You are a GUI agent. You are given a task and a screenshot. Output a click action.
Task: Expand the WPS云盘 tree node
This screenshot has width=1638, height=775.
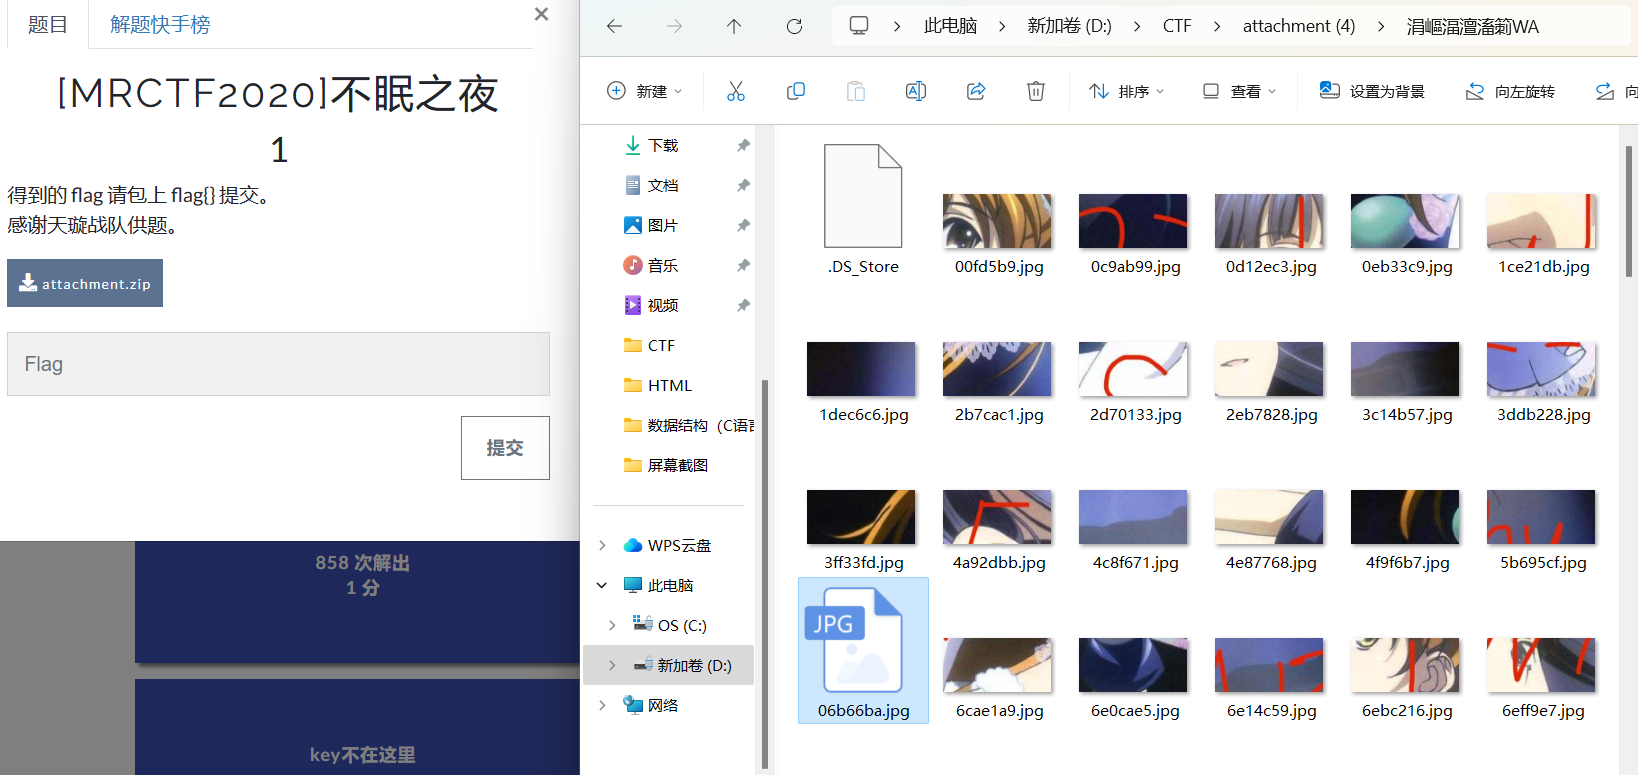(x=602, y=545)
